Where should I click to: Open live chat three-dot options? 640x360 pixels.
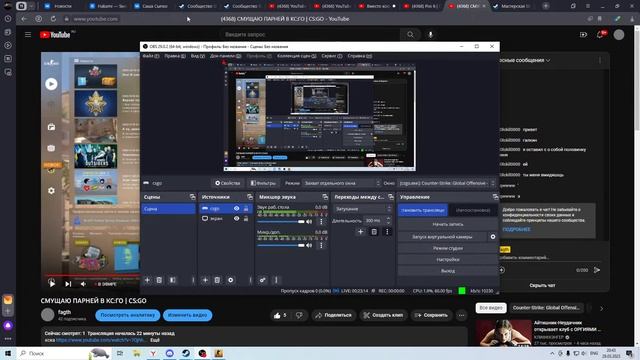coord(600,60)
